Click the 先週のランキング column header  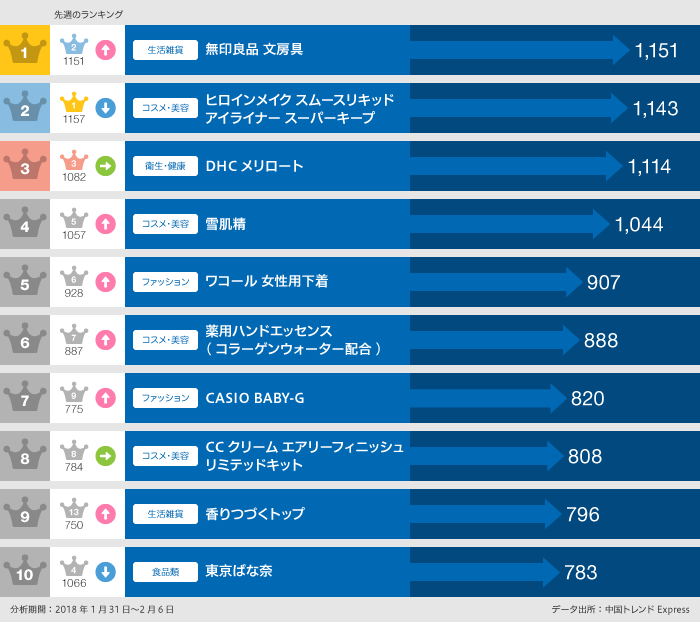point(89,14)
